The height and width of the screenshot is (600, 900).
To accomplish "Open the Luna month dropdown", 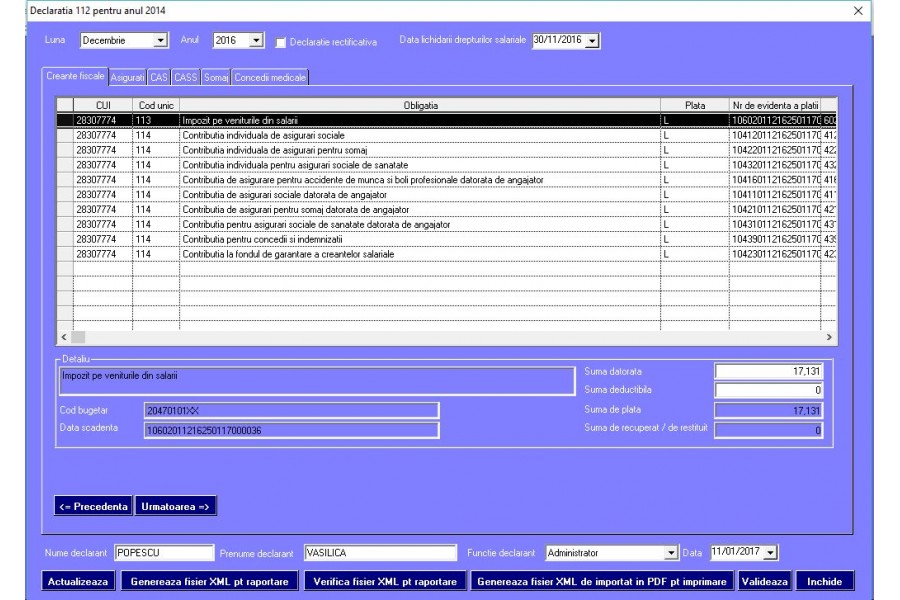I will tap(160, 40).
